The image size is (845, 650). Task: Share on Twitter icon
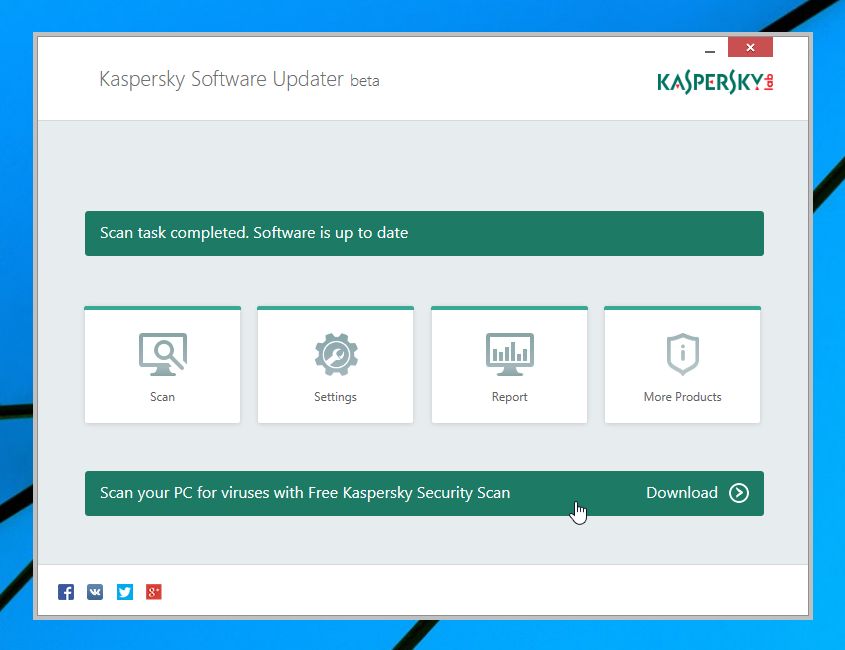124,592
